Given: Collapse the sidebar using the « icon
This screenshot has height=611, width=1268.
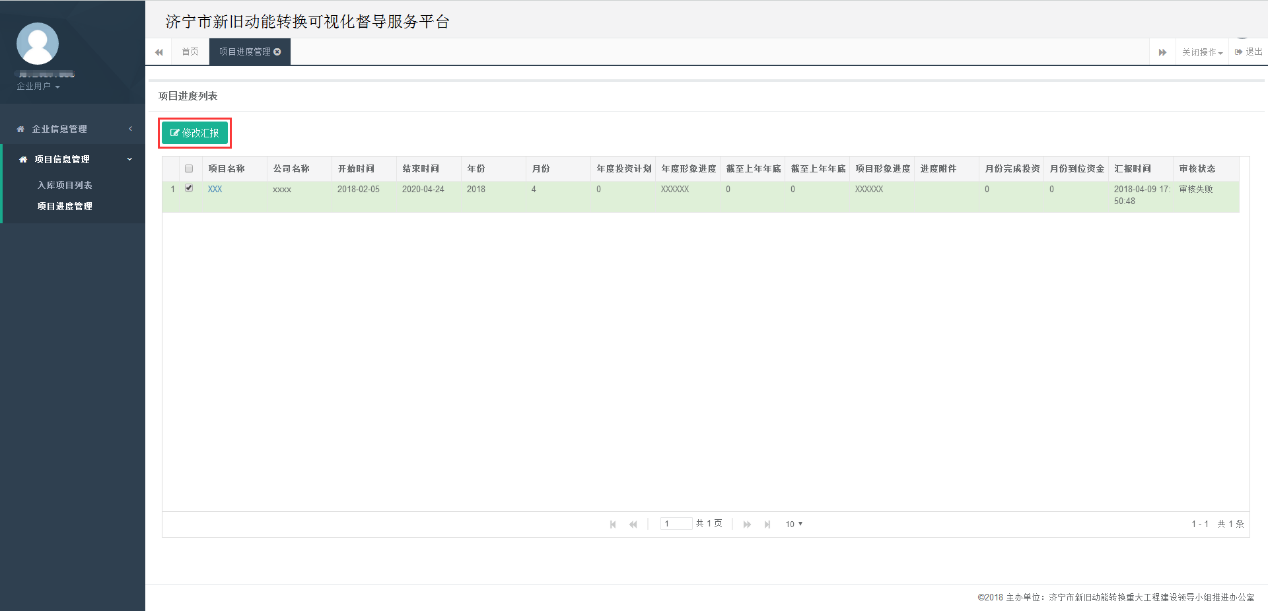Looking at the screenshot, I should click(x=158, y=51).
